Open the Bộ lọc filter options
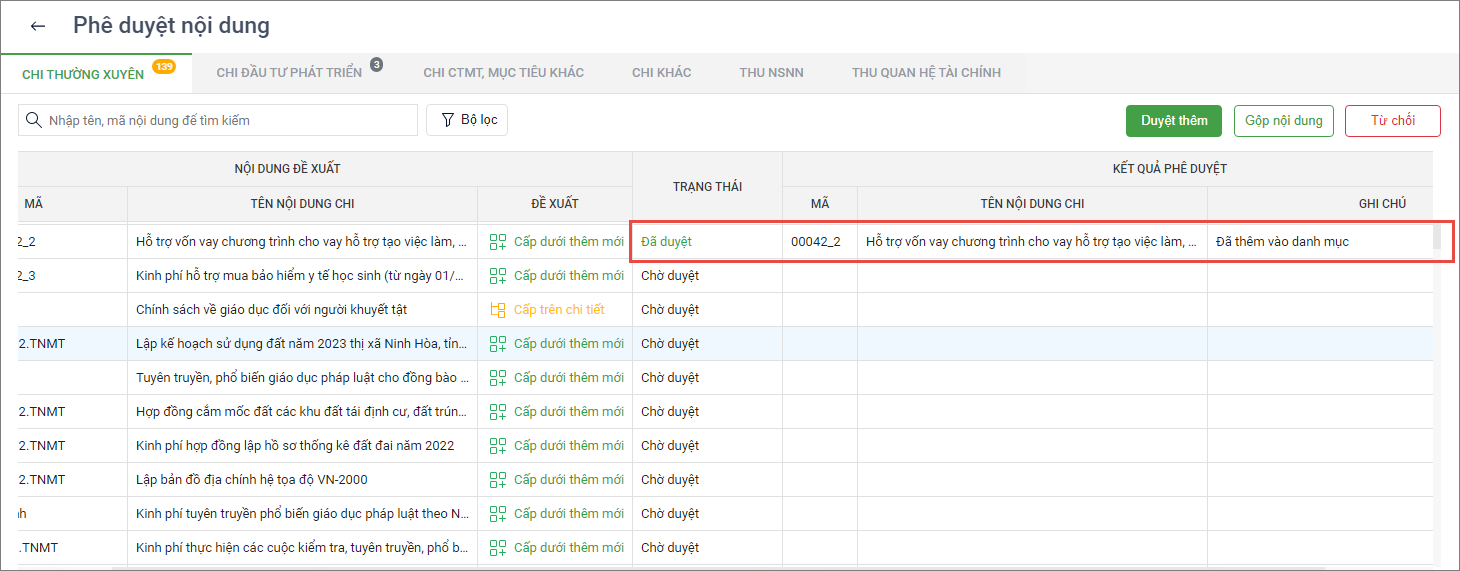Viewport: 1460px width, 571px height. coord(467,120)
